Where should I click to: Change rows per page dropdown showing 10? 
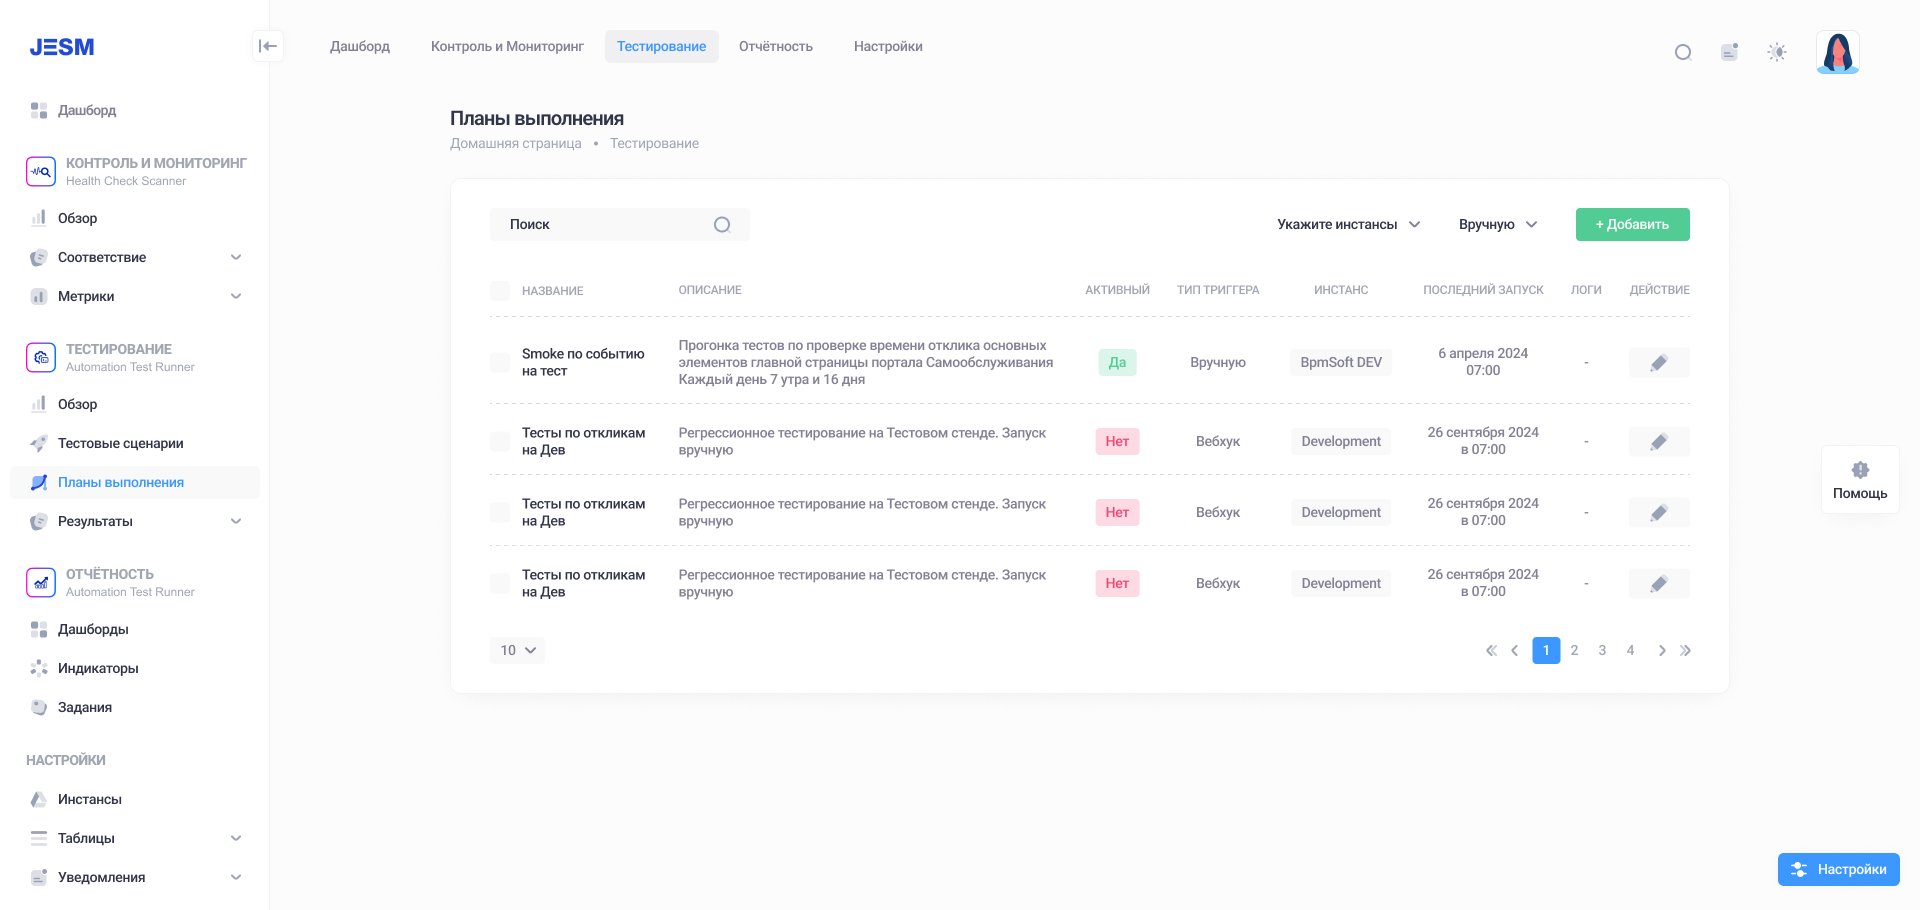click(517, 650)
